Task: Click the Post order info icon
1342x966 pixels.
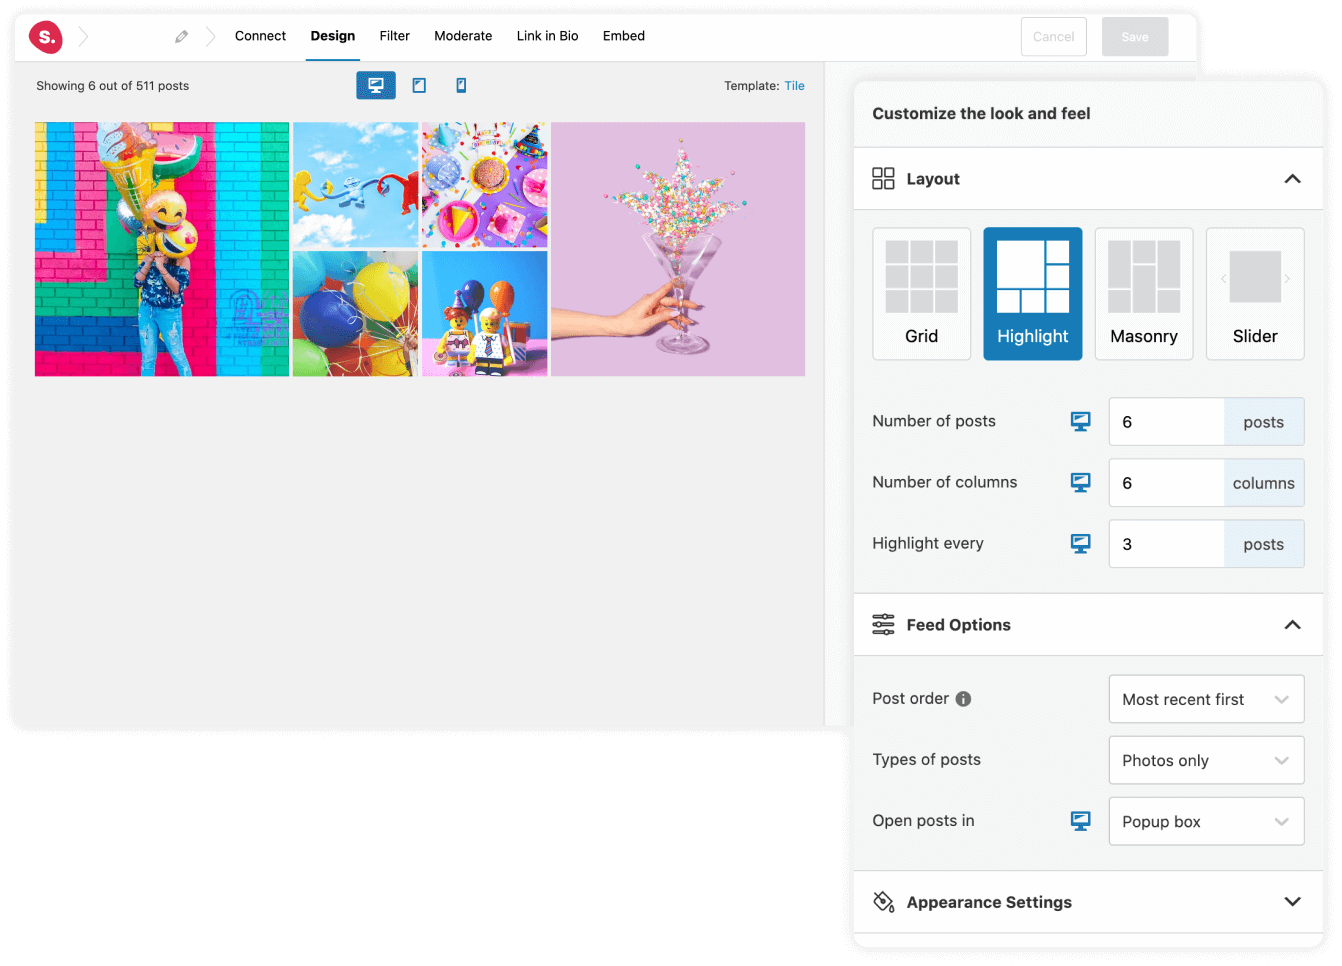Action: [963, 699]
